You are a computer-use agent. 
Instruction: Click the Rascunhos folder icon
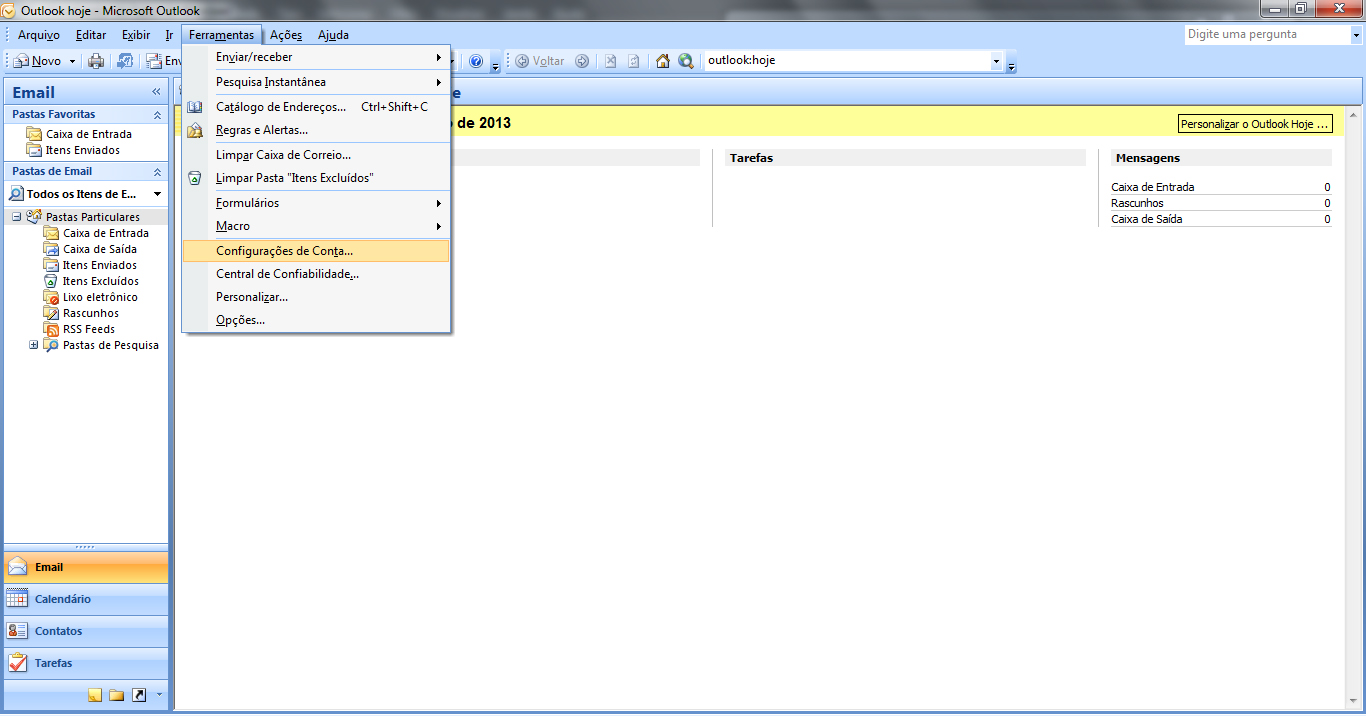[51, 313]
